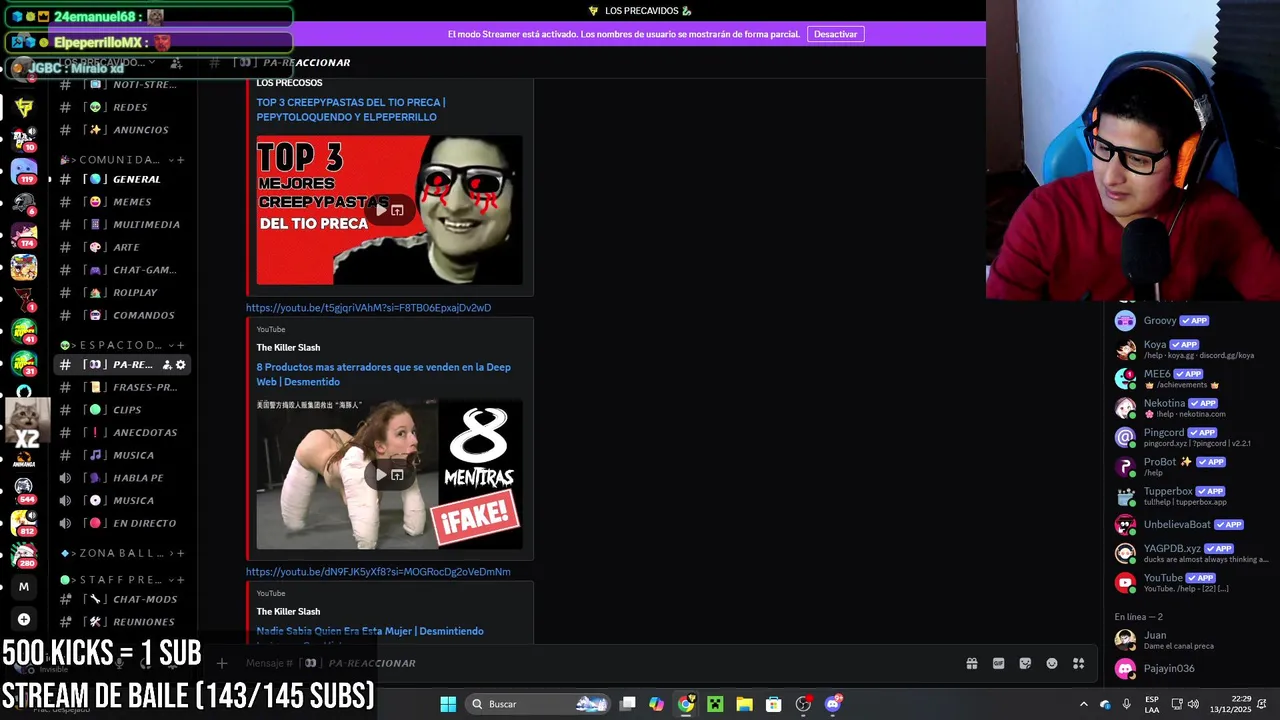Open the sticker picker in the message bar
The image size is (1280, 720).
point(1025,663)
